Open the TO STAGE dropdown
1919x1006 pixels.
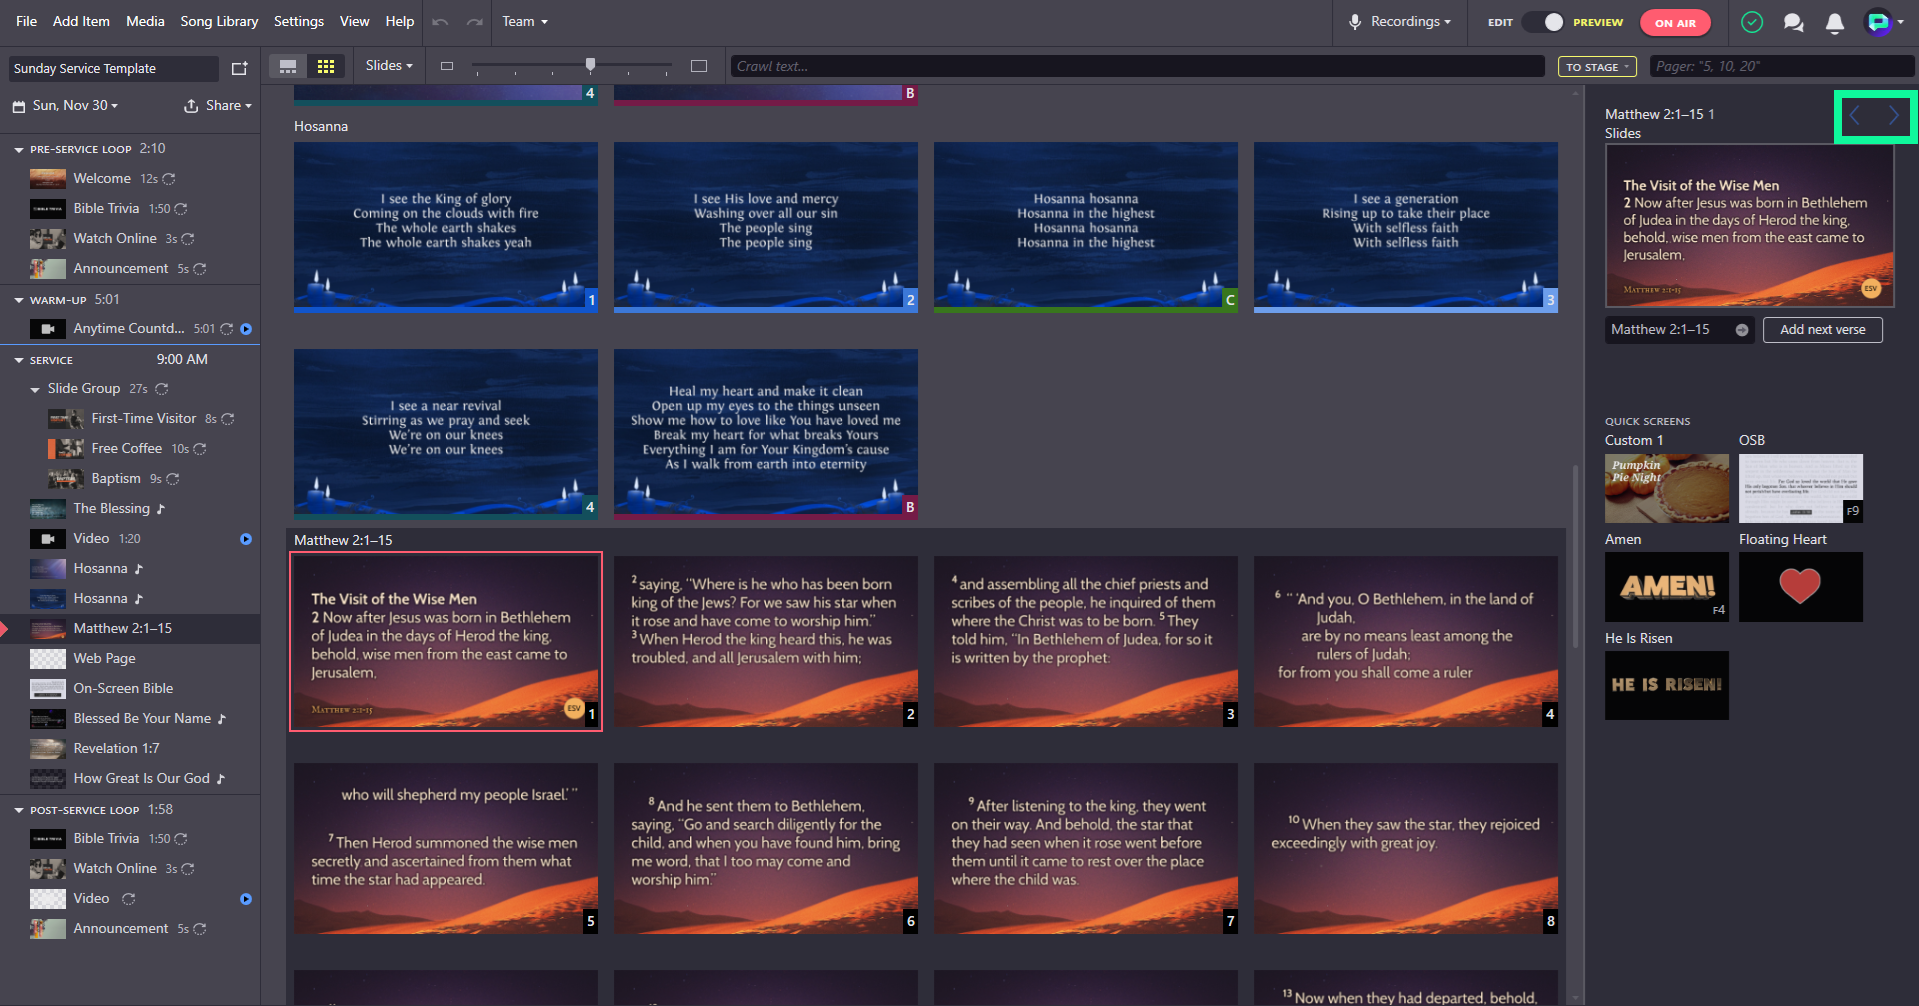[x=1597, y=67]
